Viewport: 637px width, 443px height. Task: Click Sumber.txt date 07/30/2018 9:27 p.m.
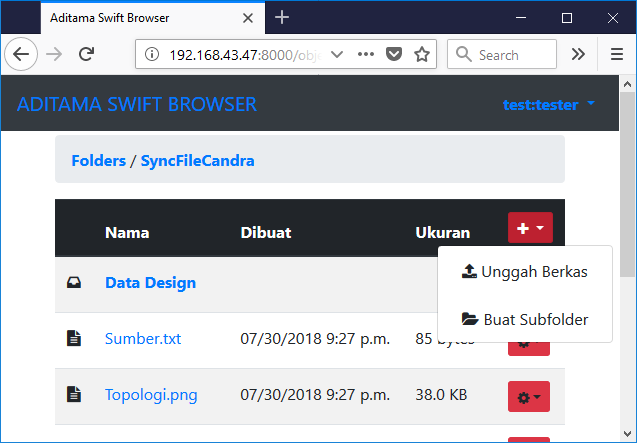[x=315, y=339]
